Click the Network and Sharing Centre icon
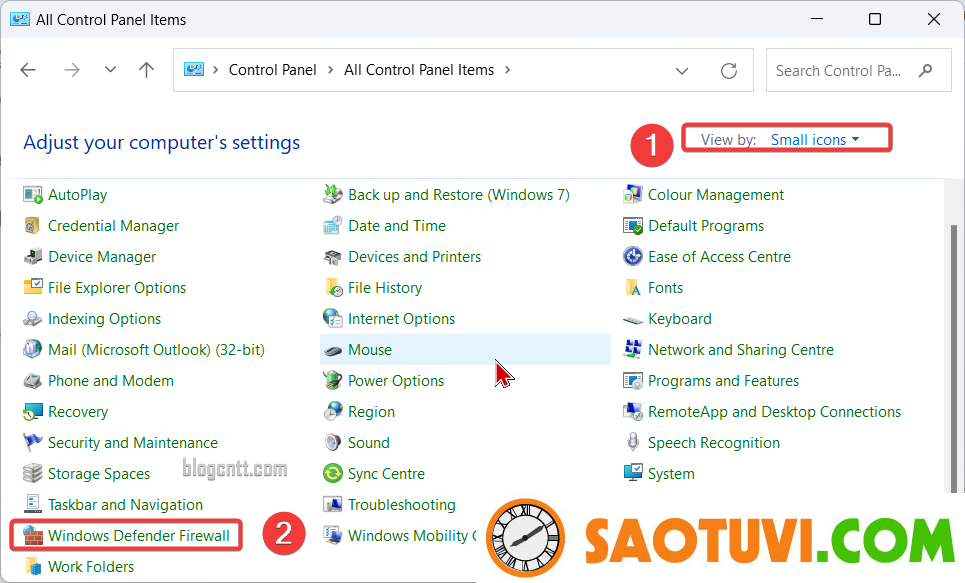The height and width of the screenshot is (583, 965). coord(633,350)
